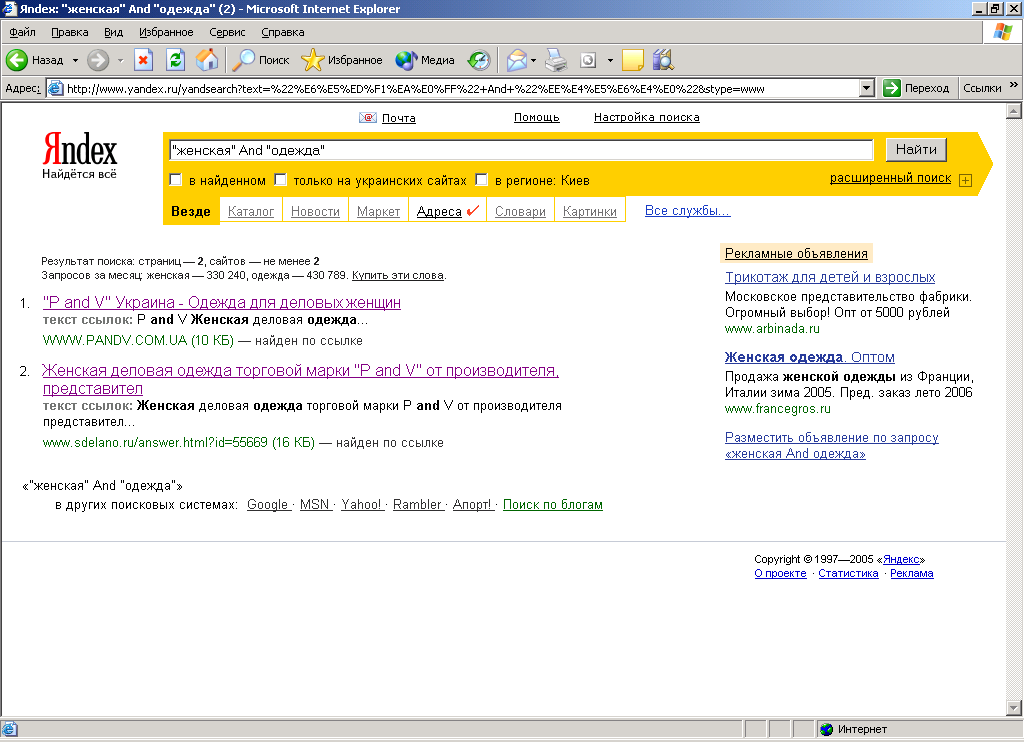Open the Избранное menu in the menu bar
Viewport: 1024px width, 742px height.
(x=166, y=32)
